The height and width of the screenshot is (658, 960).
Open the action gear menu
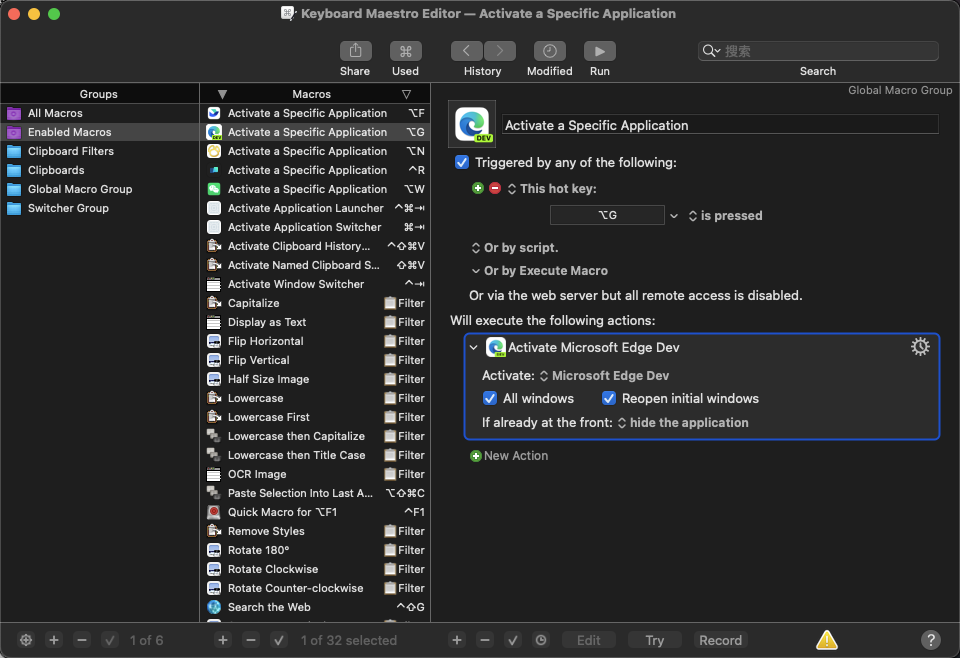pos(920,347)
